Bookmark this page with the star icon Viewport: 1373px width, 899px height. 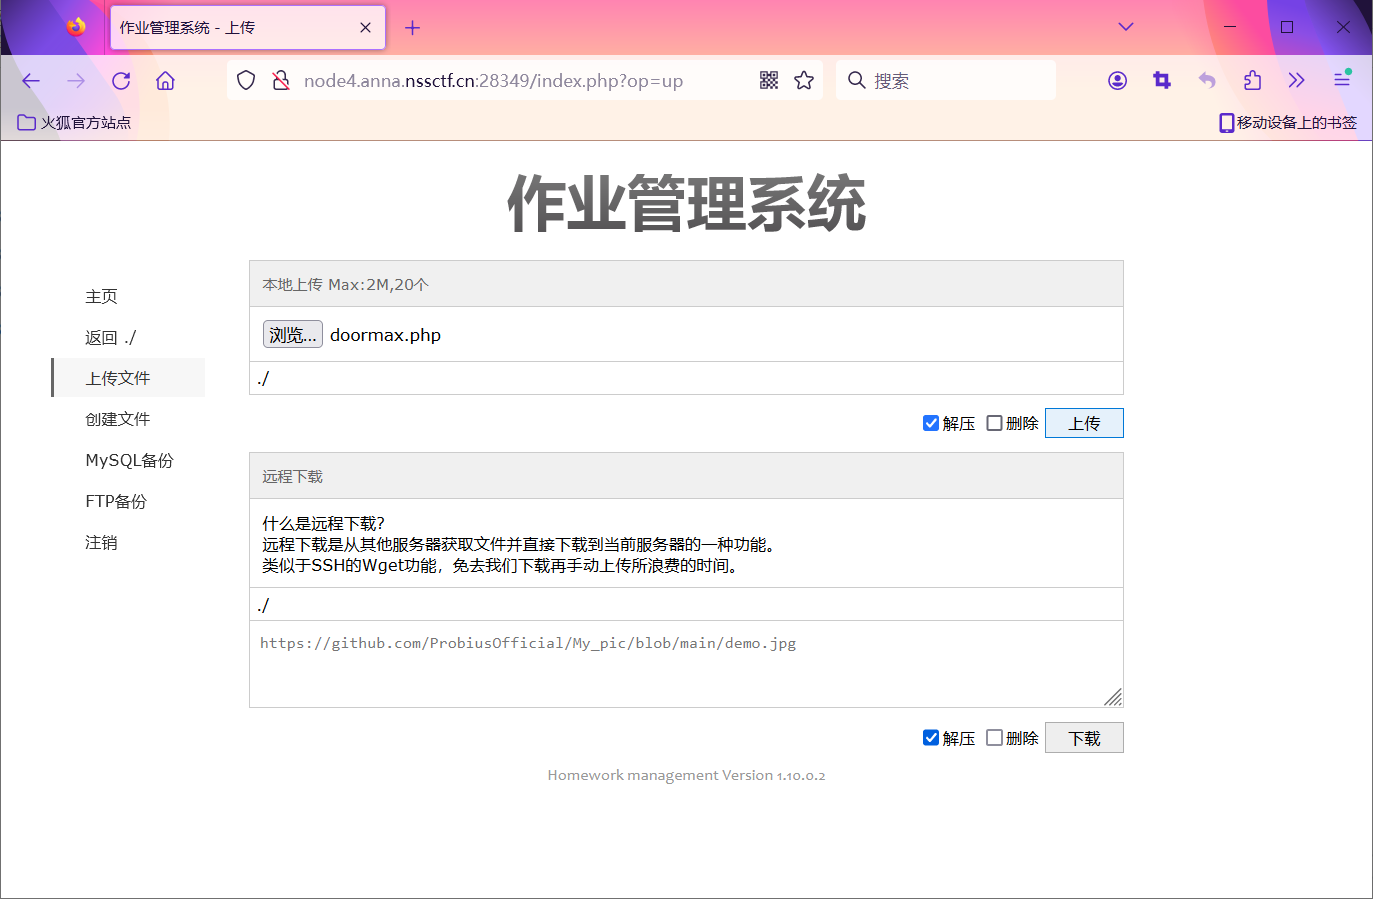(x=804, y=80)
